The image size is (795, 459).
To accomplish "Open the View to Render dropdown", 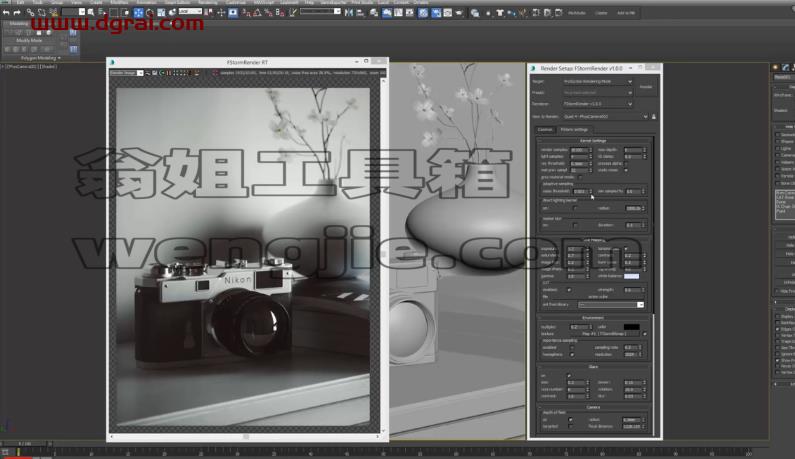I will point(606,117).
